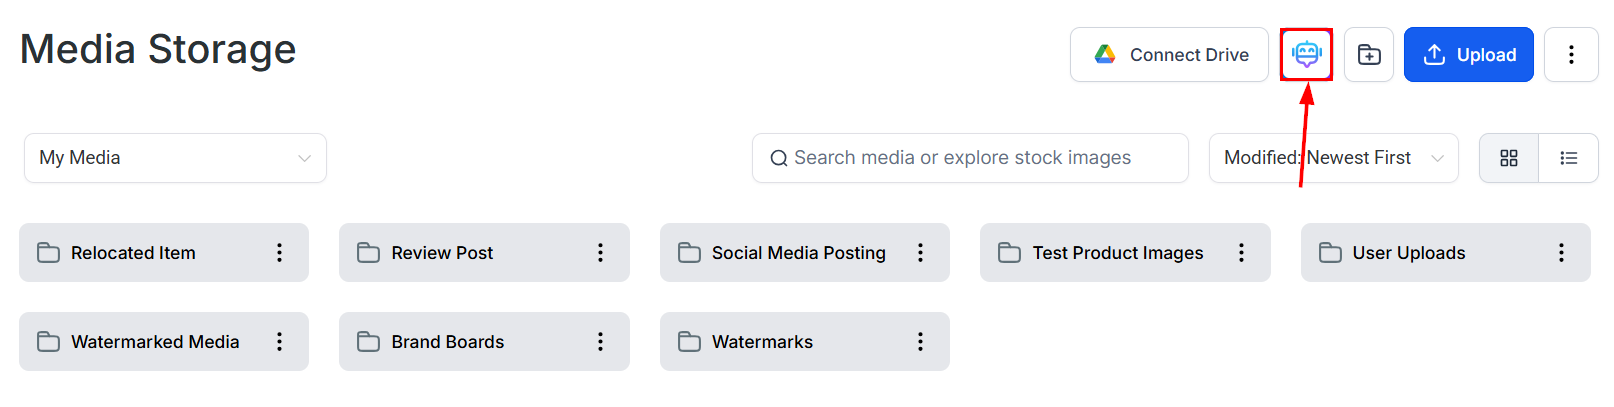Click the Upload button

tap(1468, 54)
